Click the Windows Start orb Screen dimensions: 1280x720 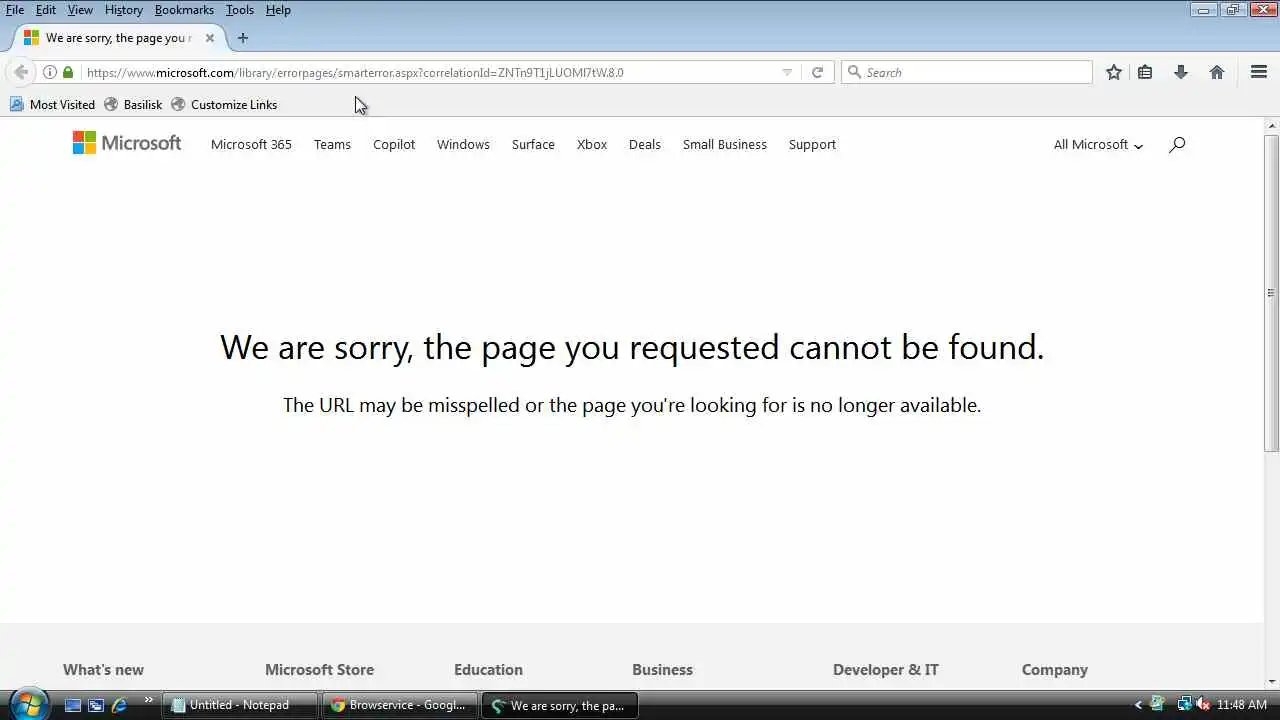(27, 704)
